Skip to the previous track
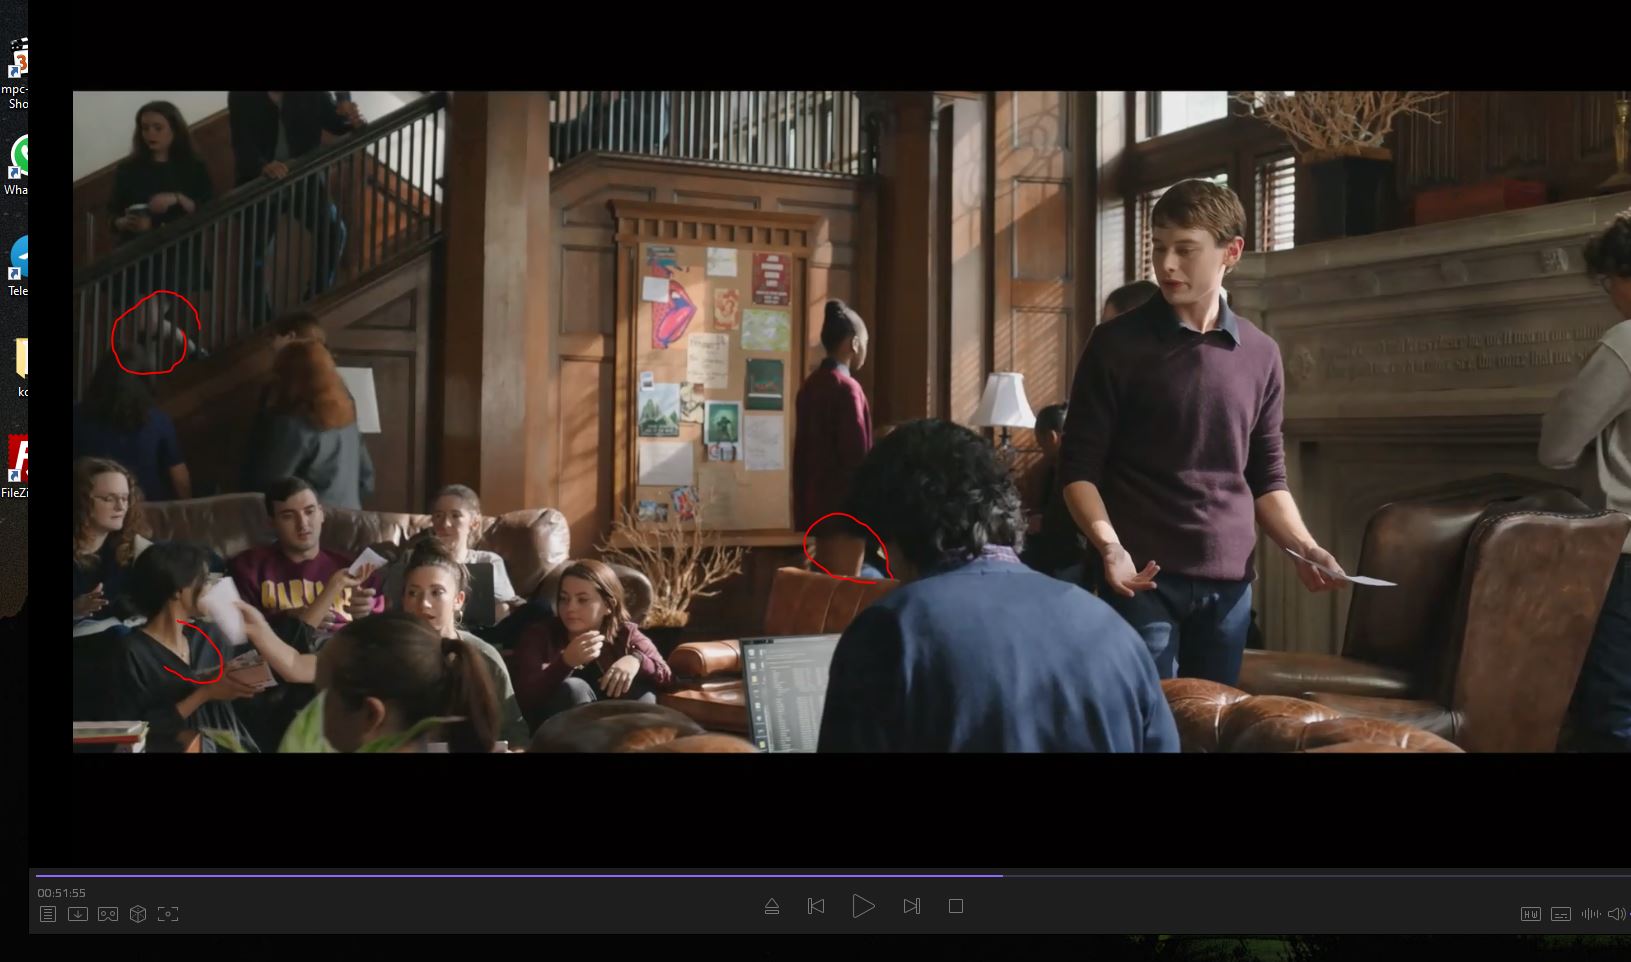Viewport: 1631px width, 962px height. (x=816, y=906)
